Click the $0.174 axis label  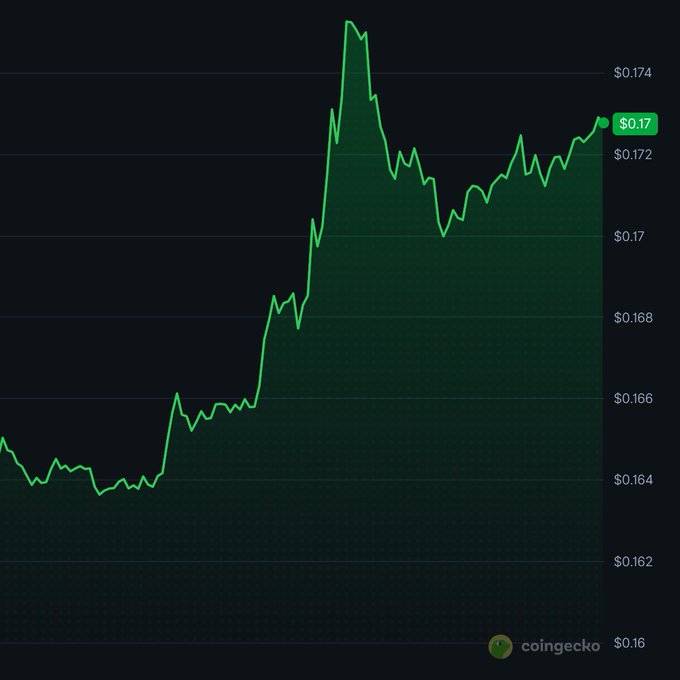pyautogui.click(x=633, y=73)
